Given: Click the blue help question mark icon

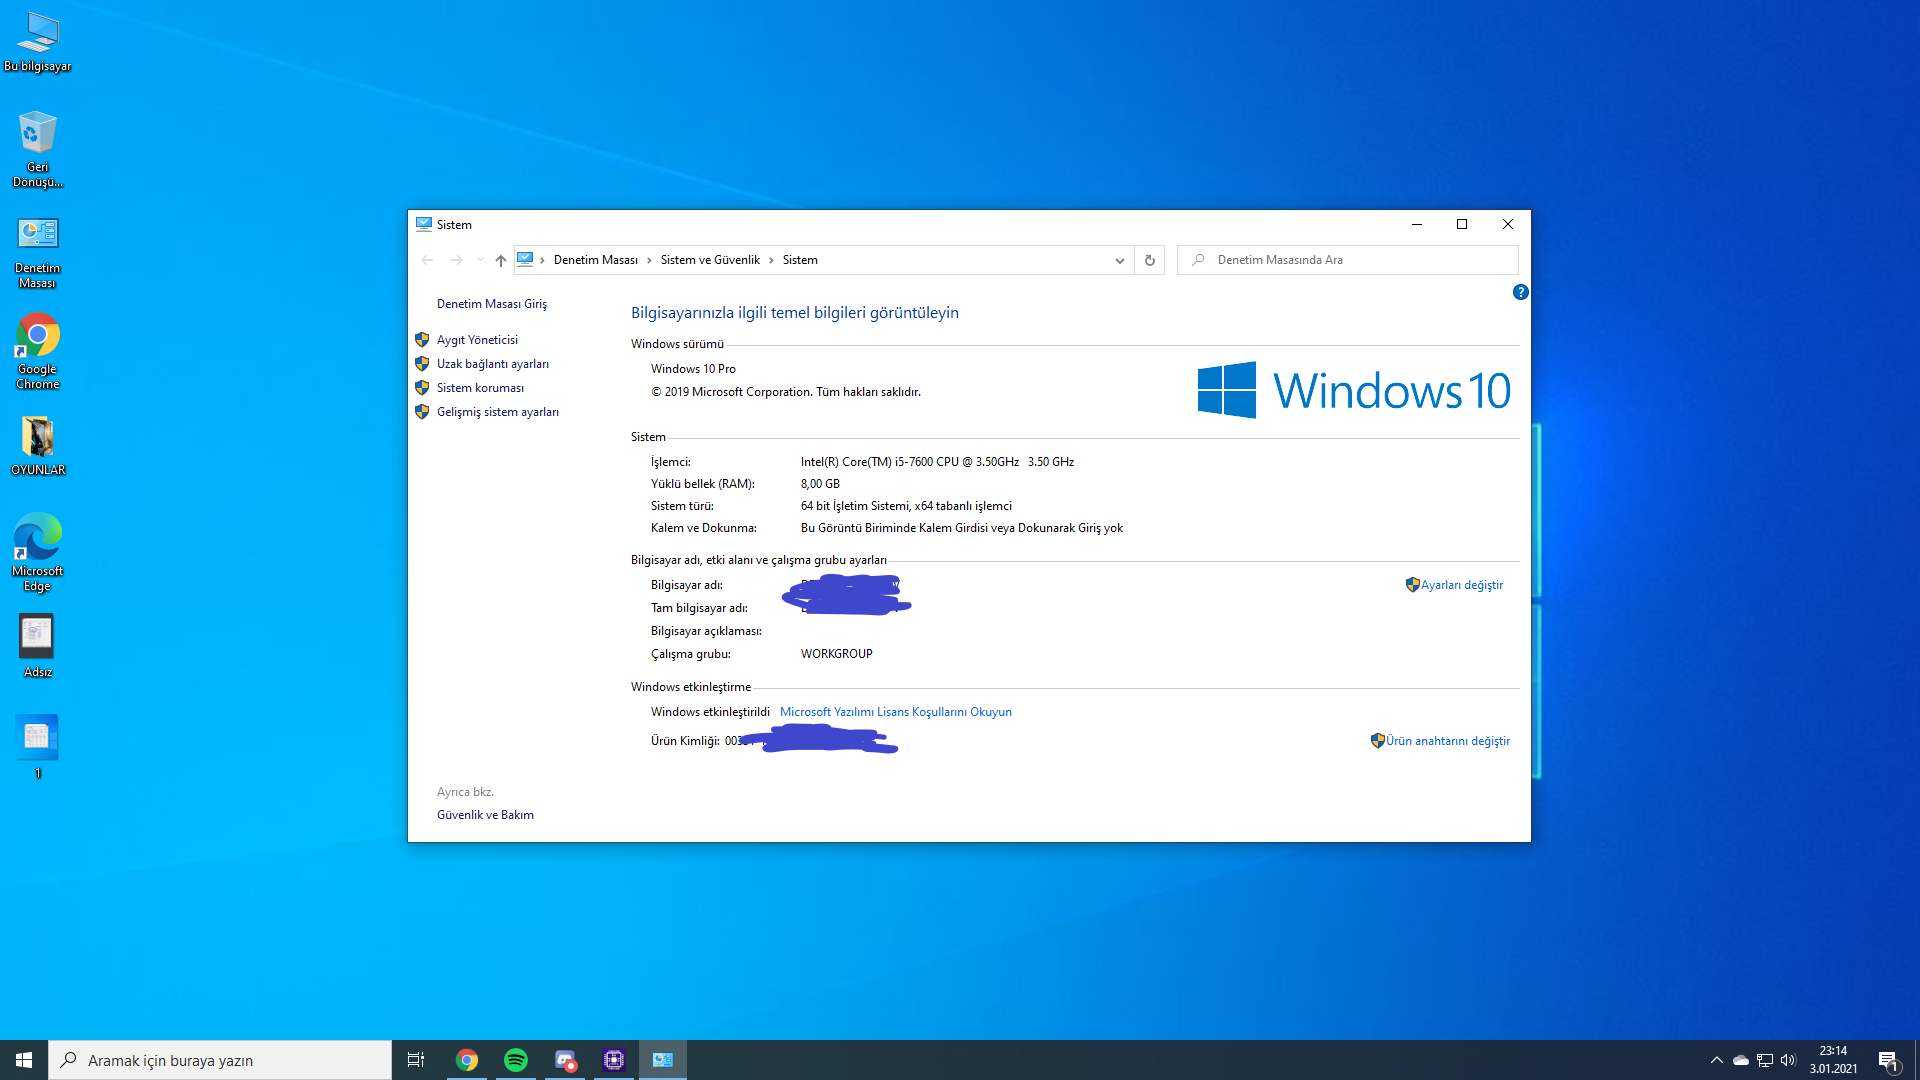Looking at the screenshot, I should (1520, 292).
